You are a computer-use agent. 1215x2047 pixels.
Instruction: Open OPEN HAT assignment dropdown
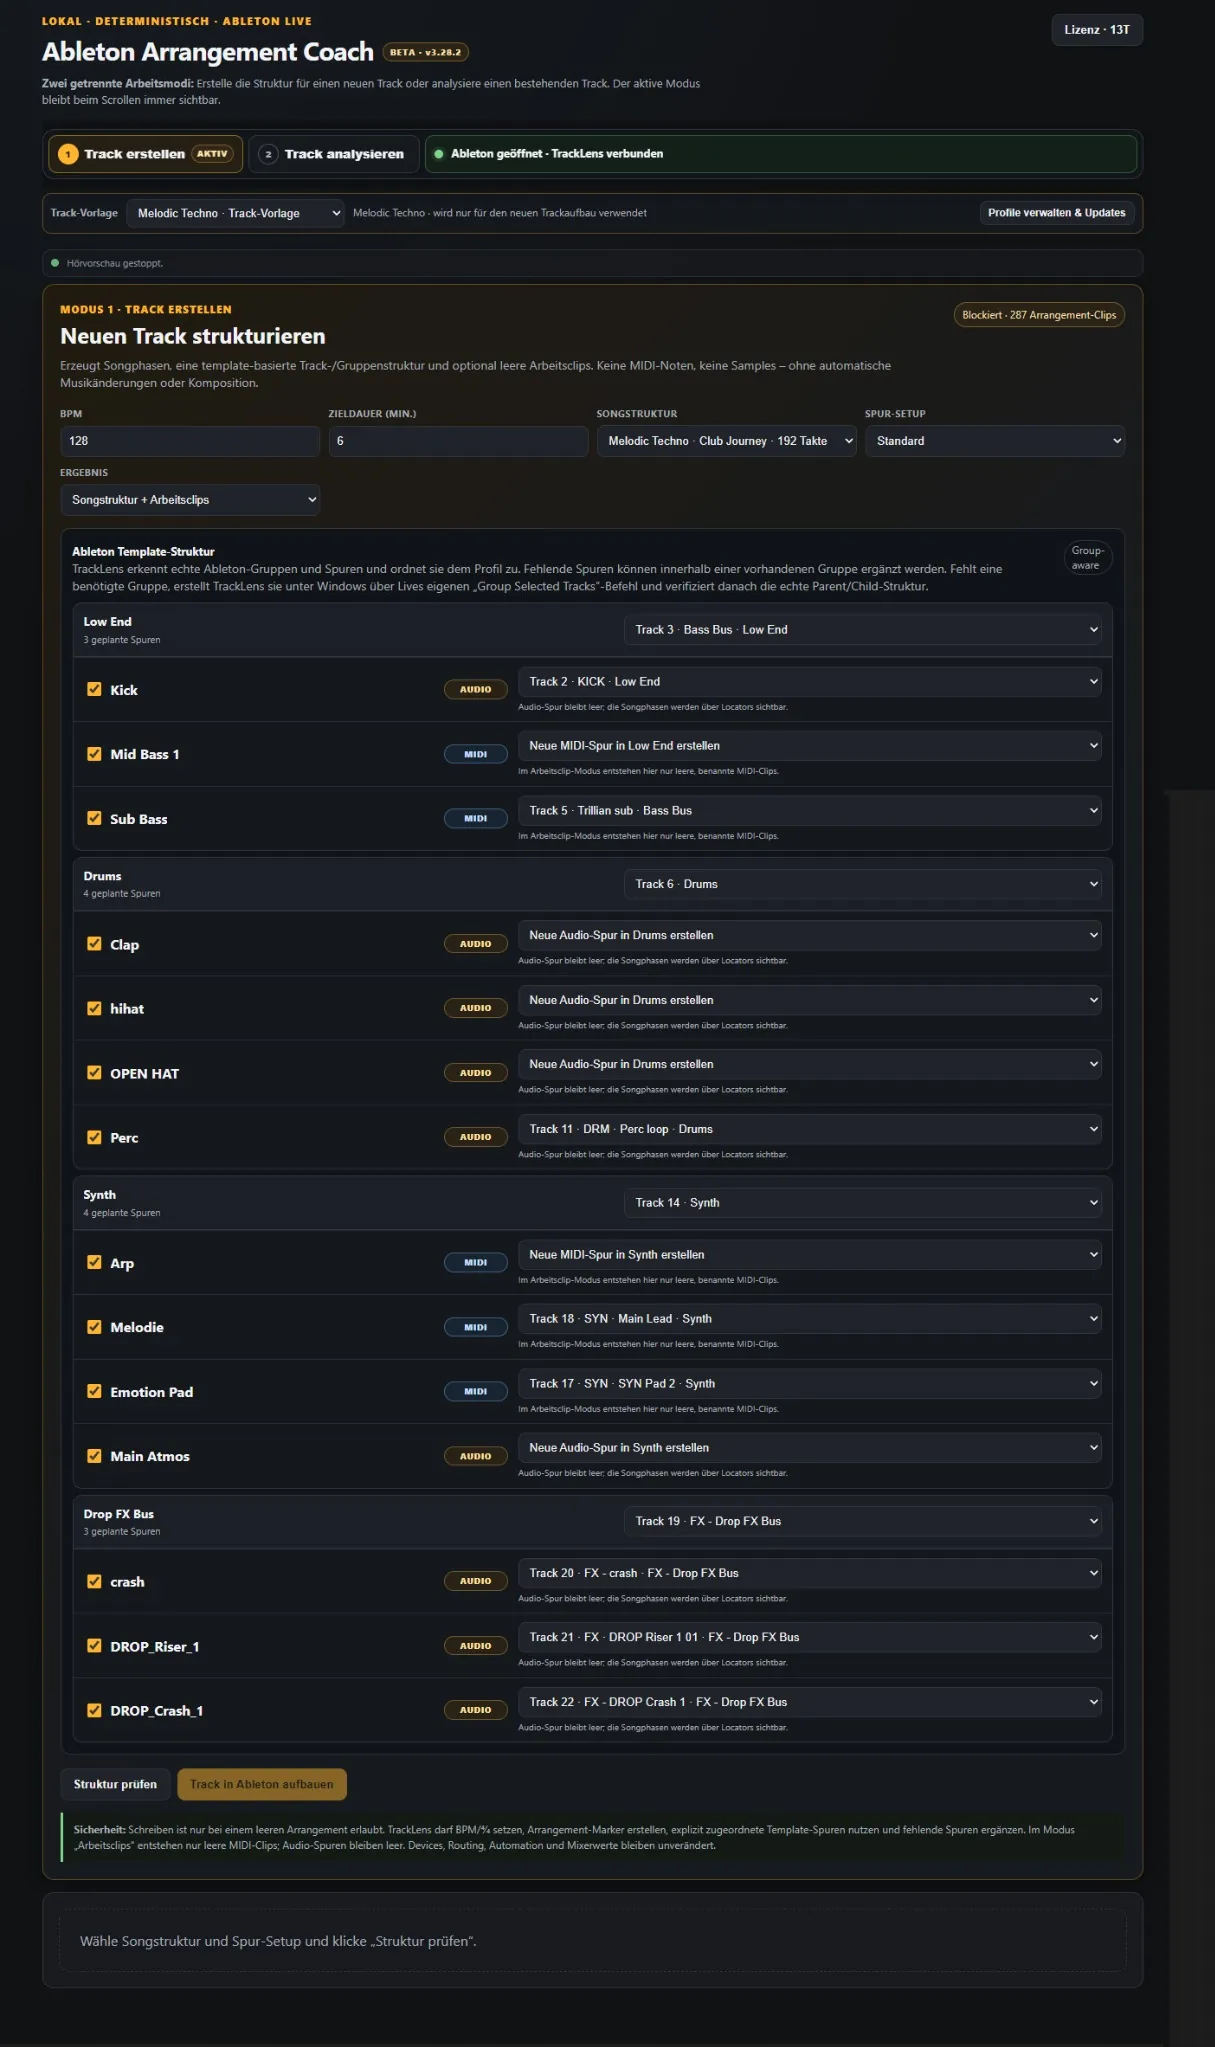click(810, 1065)
